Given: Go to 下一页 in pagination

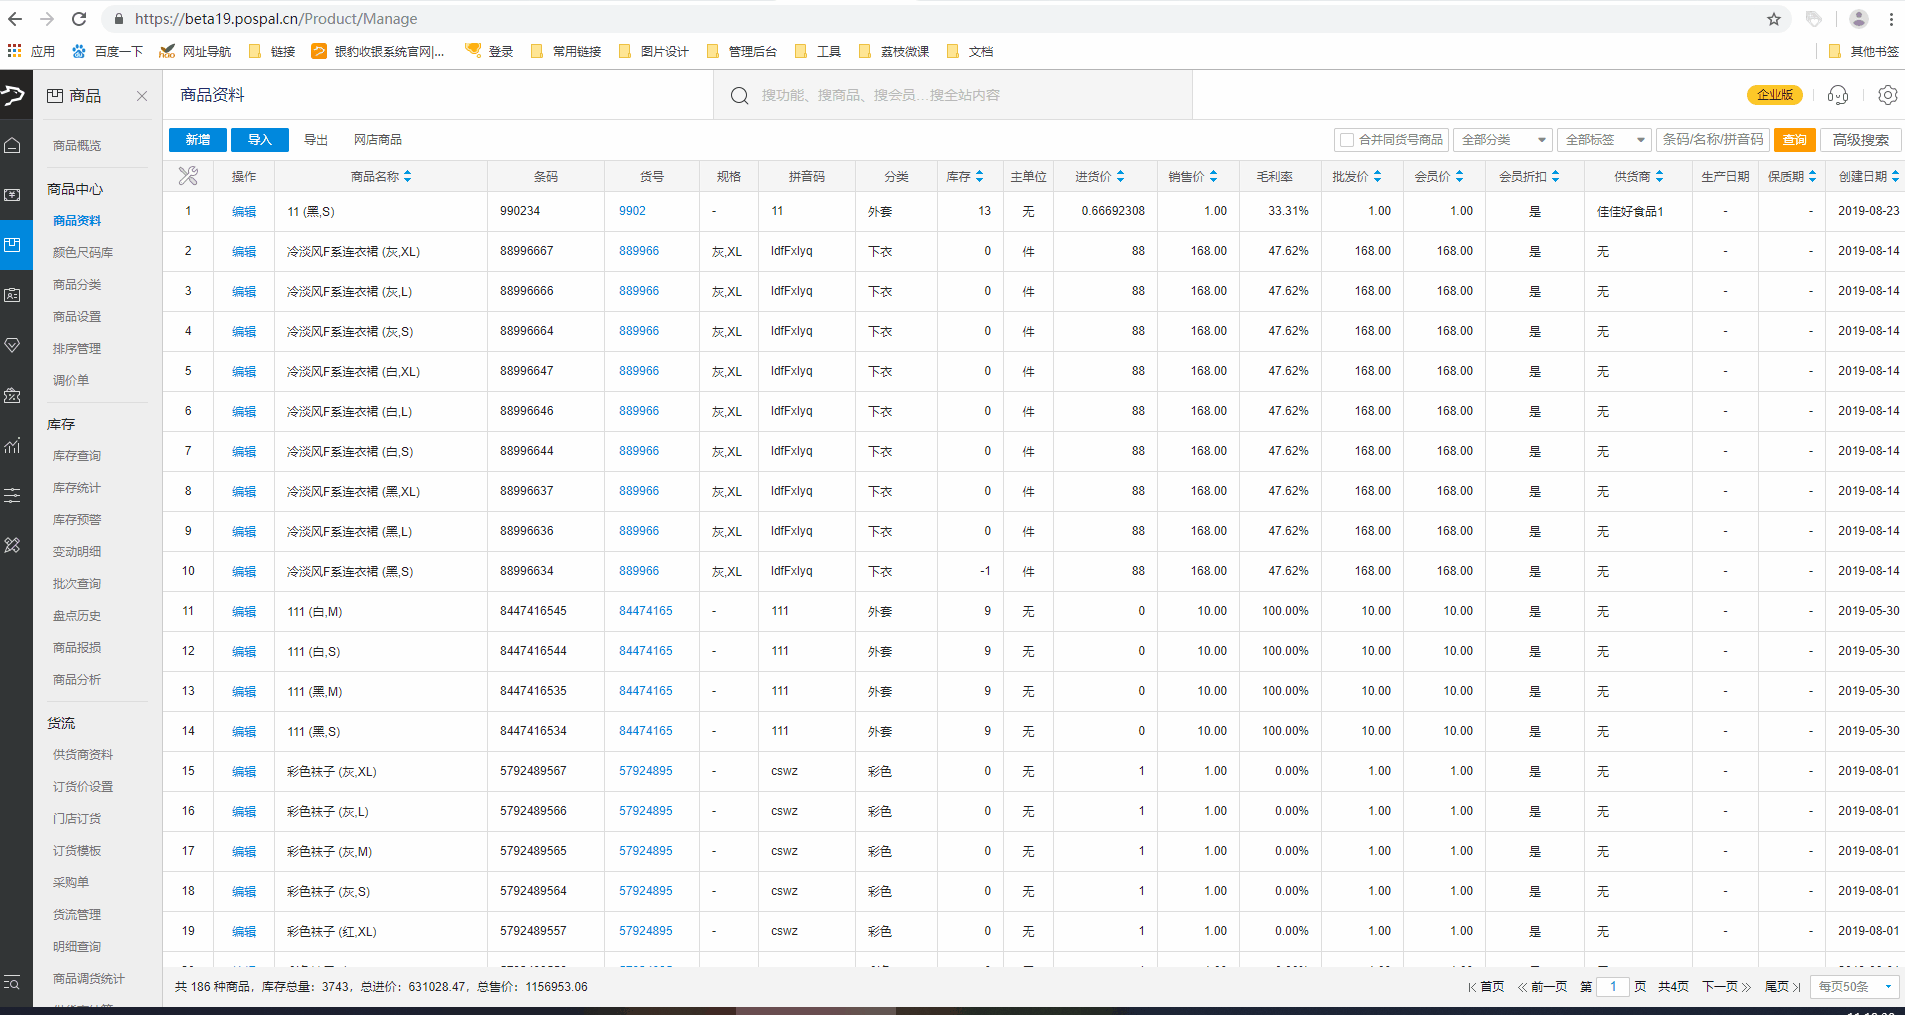Looking at the screenshot, I should (1726, 987).
